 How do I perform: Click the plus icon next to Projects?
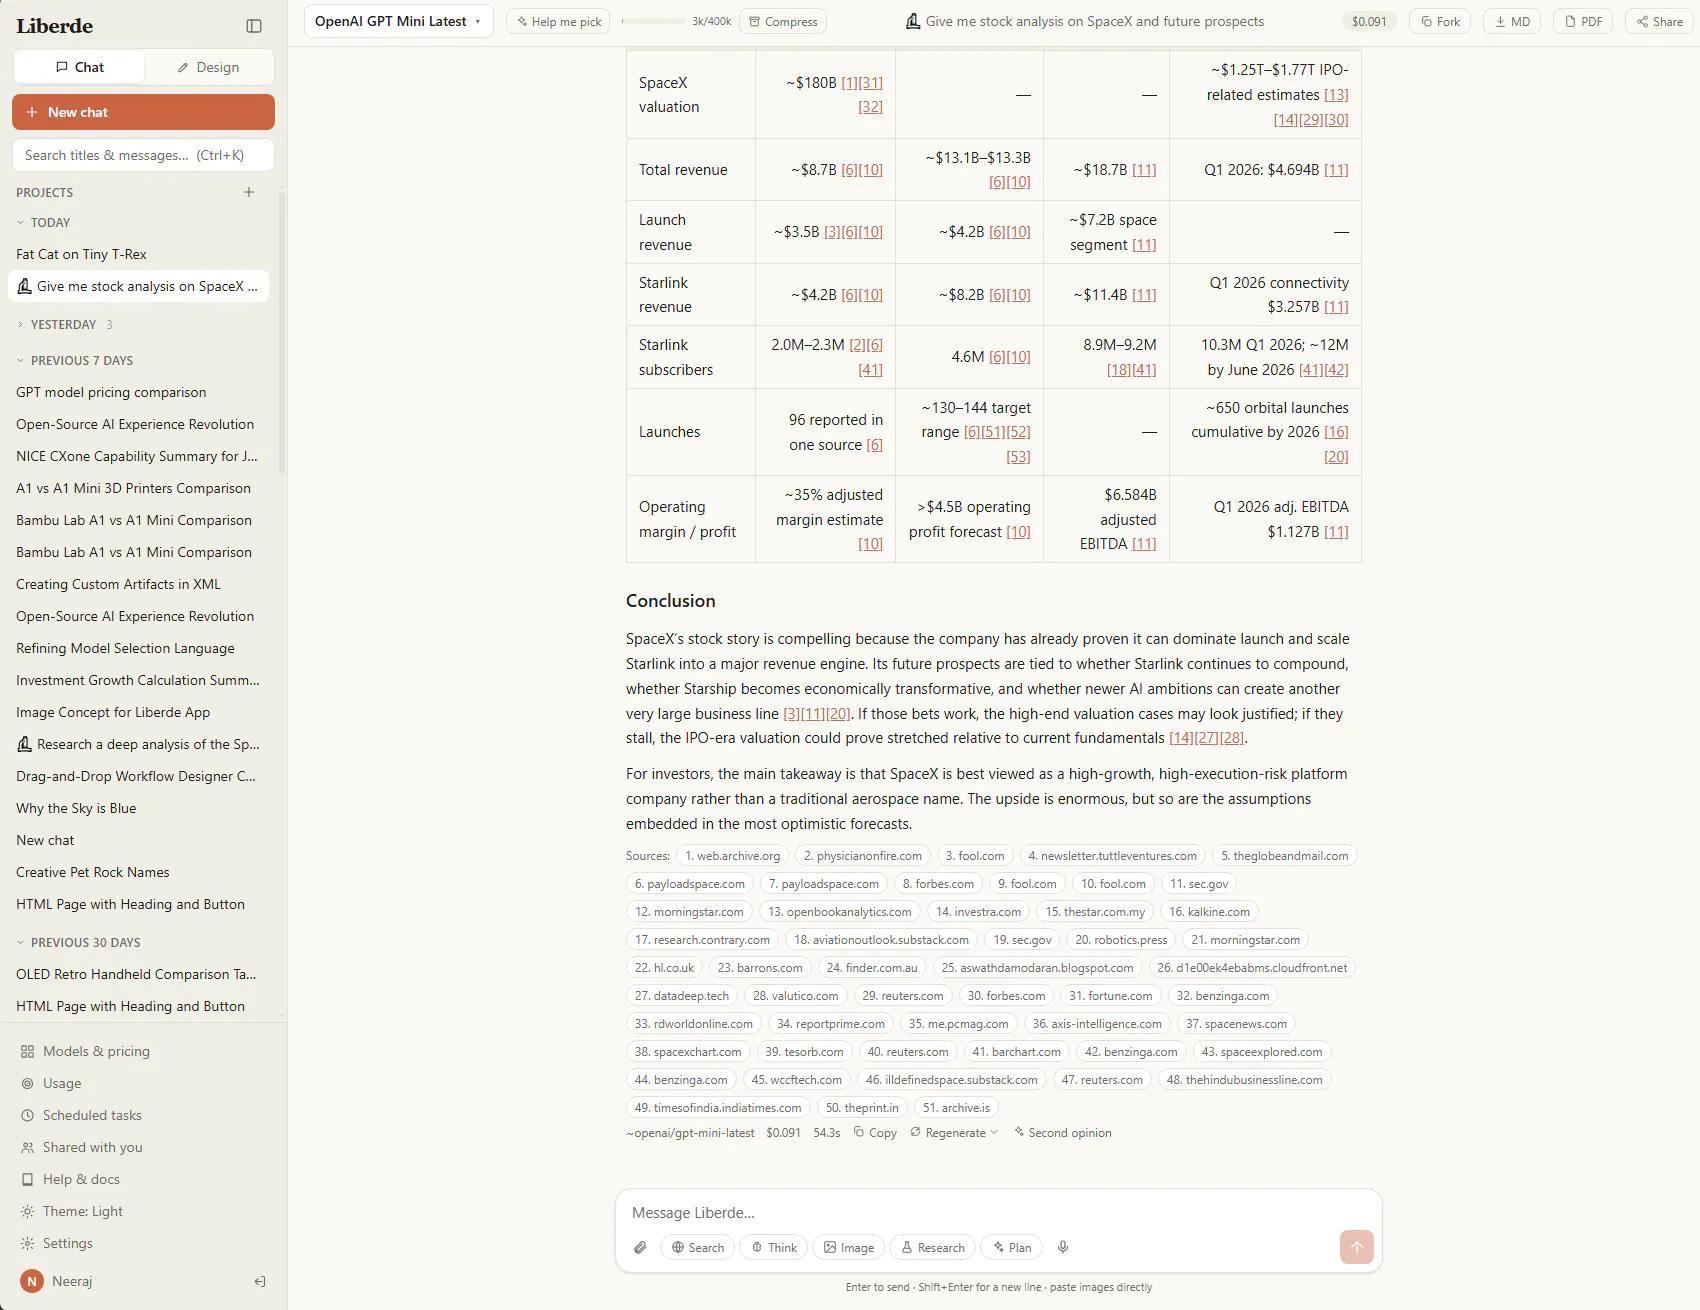pos(249,192)
